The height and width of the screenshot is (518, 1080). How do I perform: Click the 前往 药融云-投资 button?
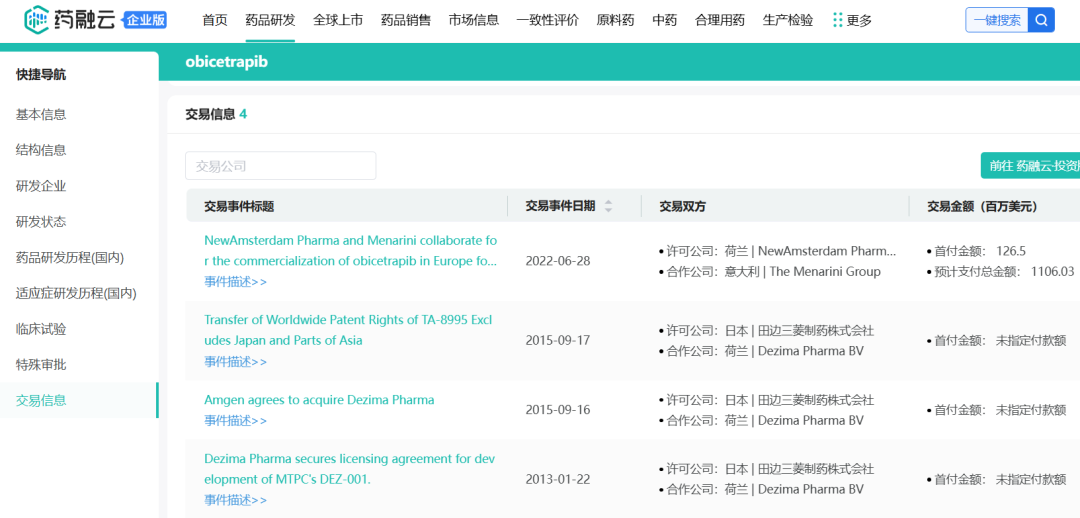click(1033, 166)
